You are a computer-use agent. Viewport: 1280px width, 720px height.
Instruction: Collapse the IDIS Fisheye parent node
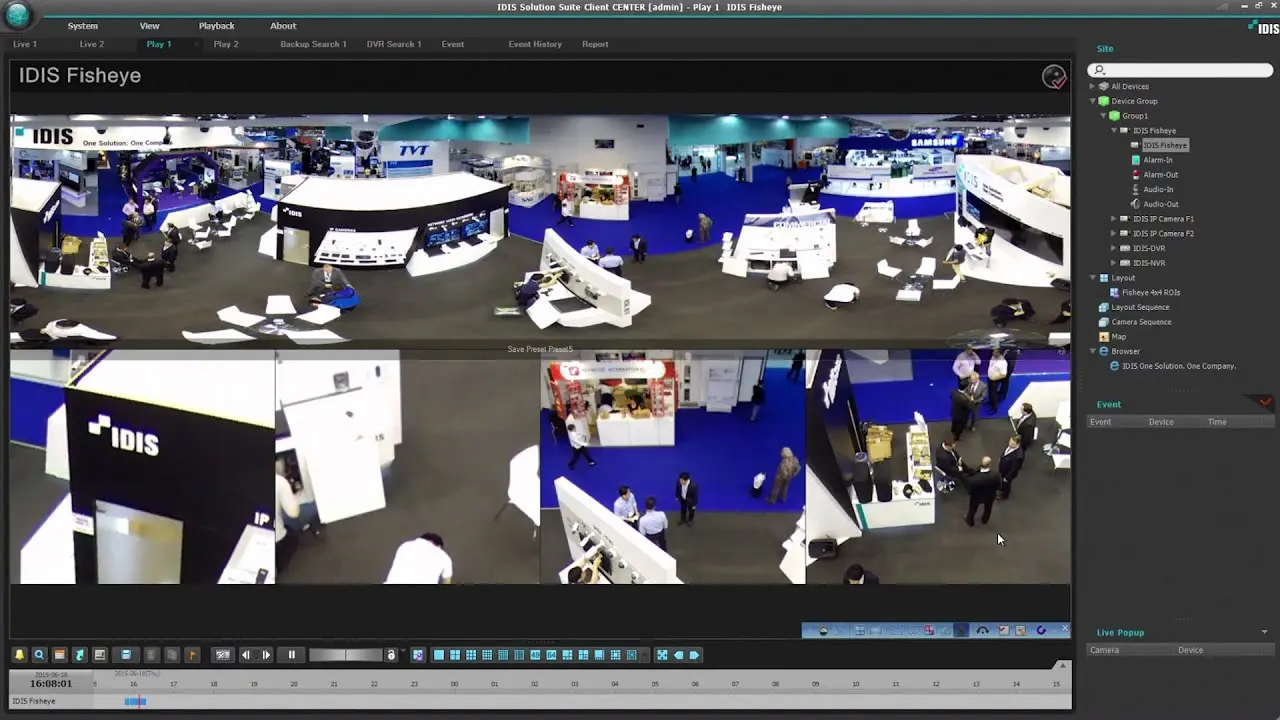click(1114, 131)
